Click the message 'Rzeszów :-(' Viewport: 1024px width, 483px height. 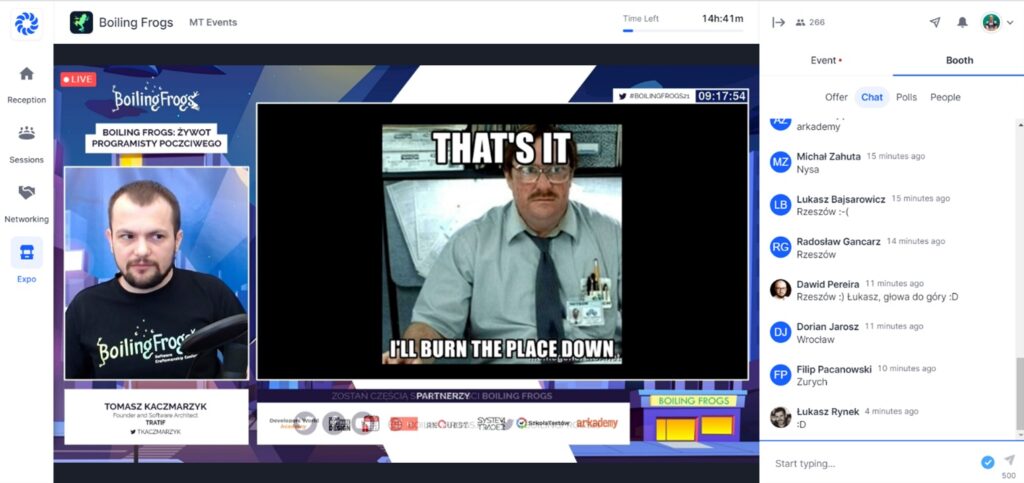click(x=822, y=211)
